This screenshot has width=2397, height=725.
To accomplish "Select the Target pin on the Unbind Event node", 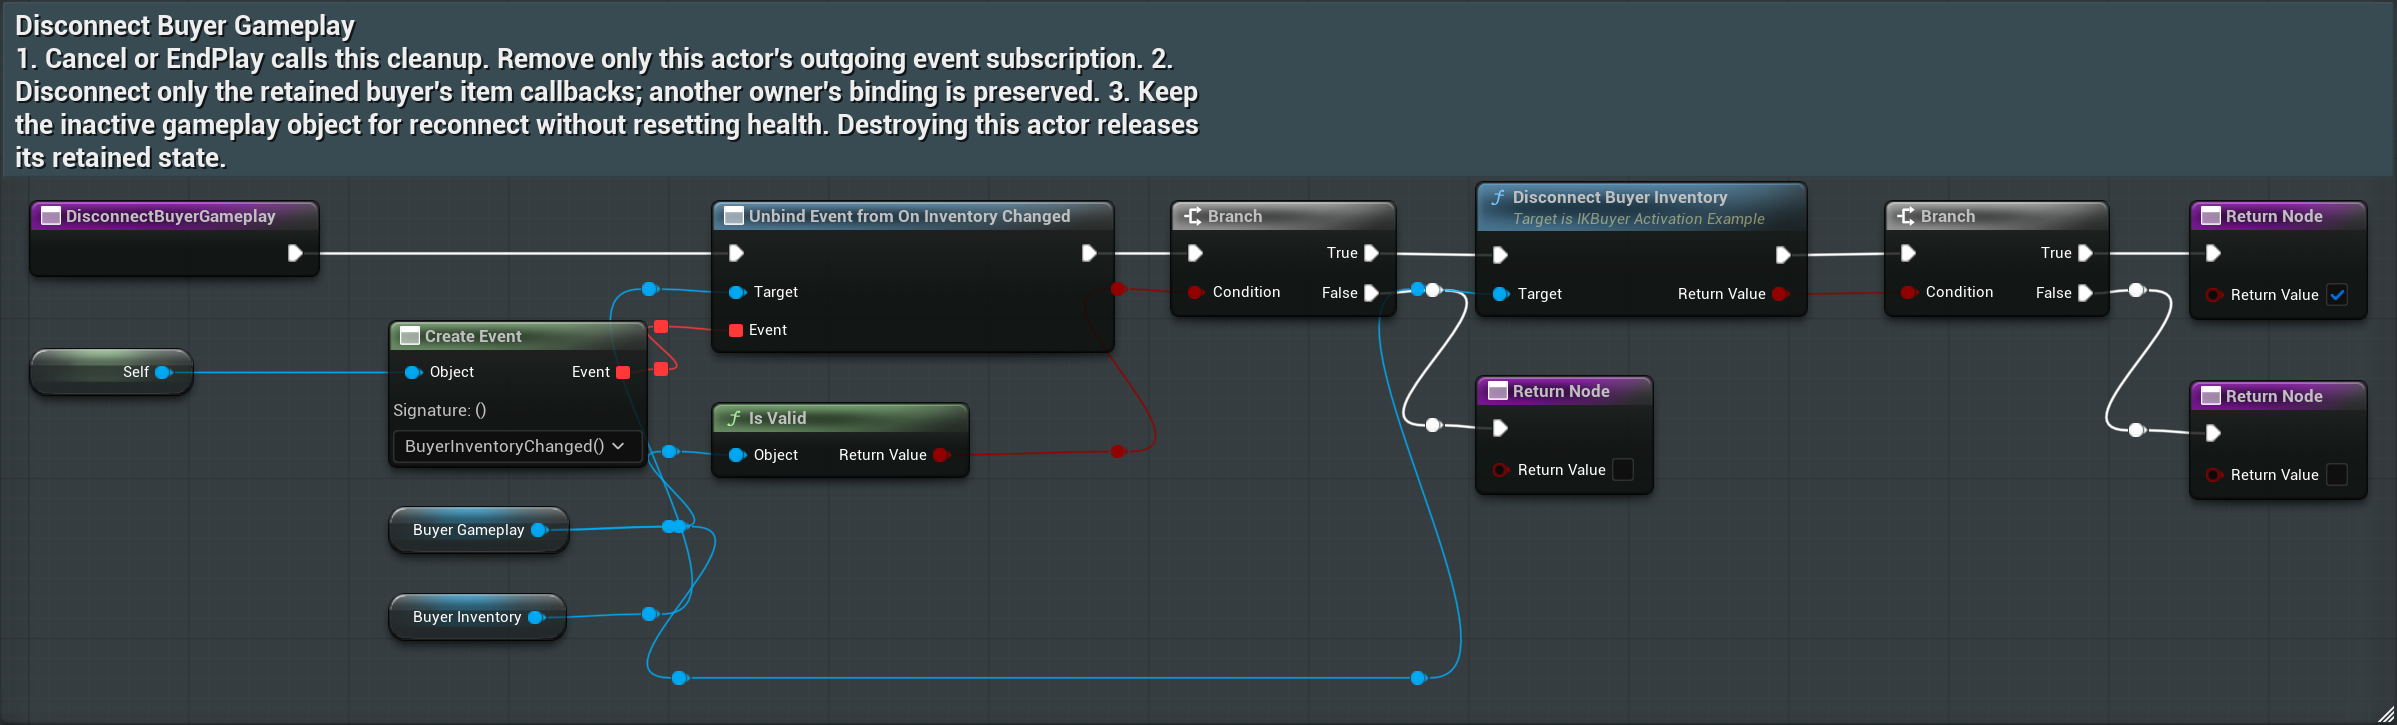I will click(737, 292).
